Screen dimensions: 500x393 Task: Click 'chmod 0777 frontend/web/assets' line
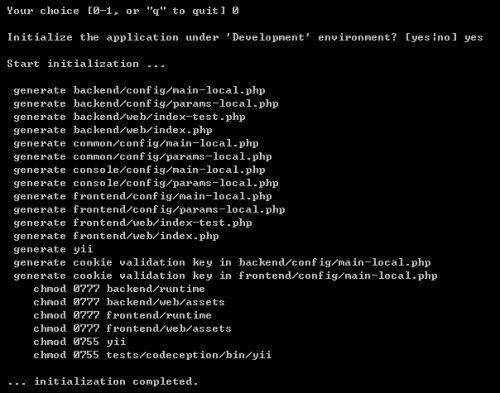pos(132,329)
